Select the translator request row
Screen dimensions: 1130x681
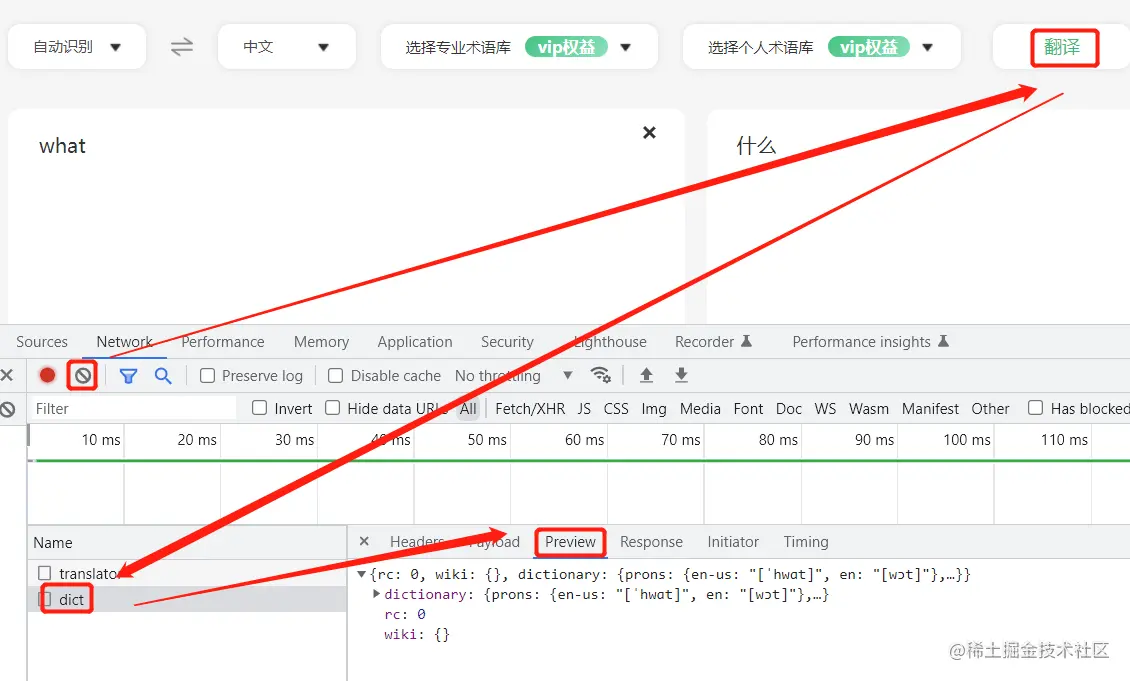(x=187, y=573)
